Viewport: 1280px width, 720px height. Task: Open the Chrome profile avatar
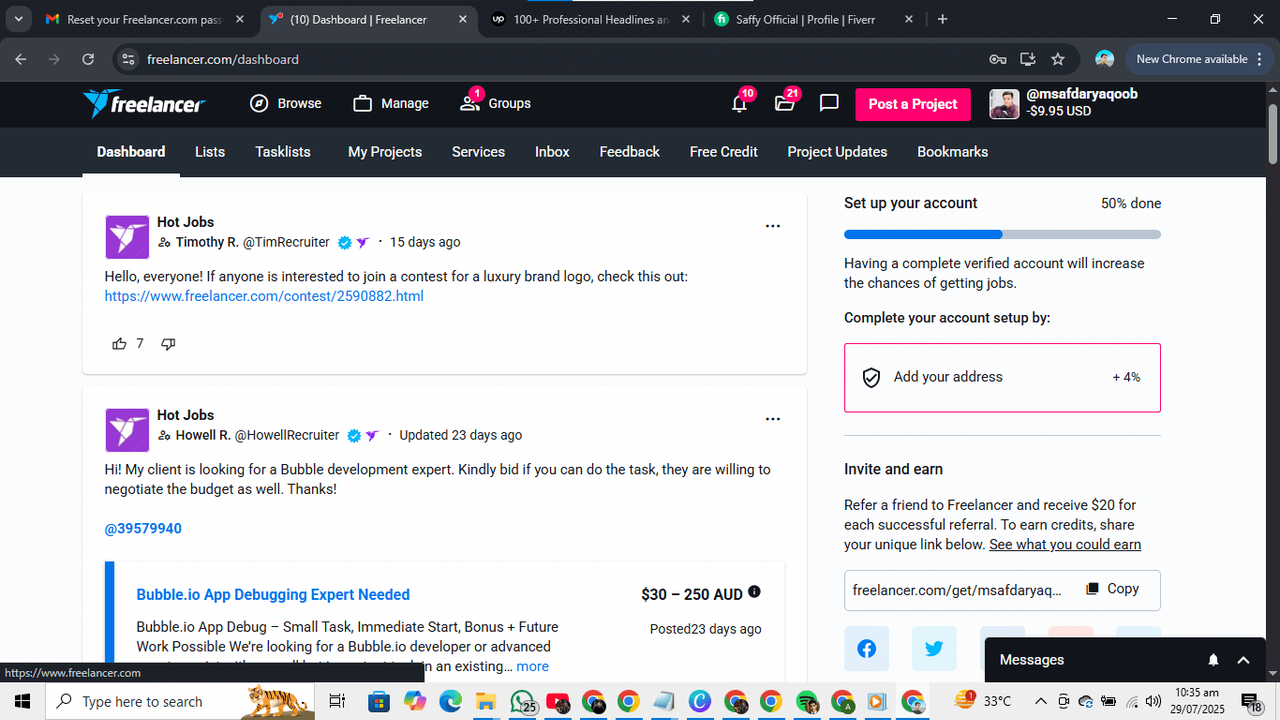(1104, 59)
